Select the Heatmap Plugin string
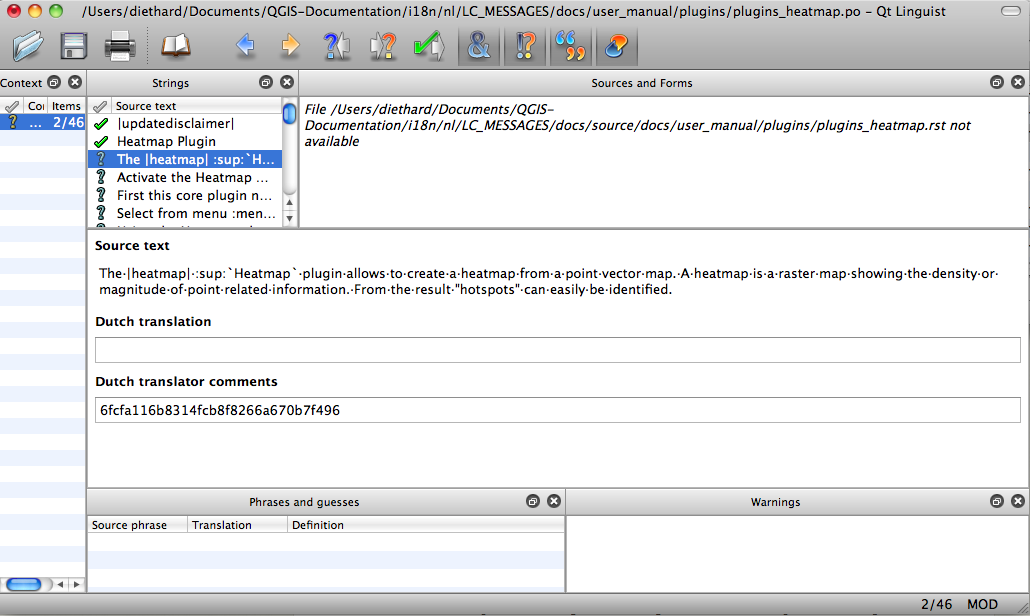The height and width of the screenshot is (616, 1030). pyautogui.click(x=168, y=141)
